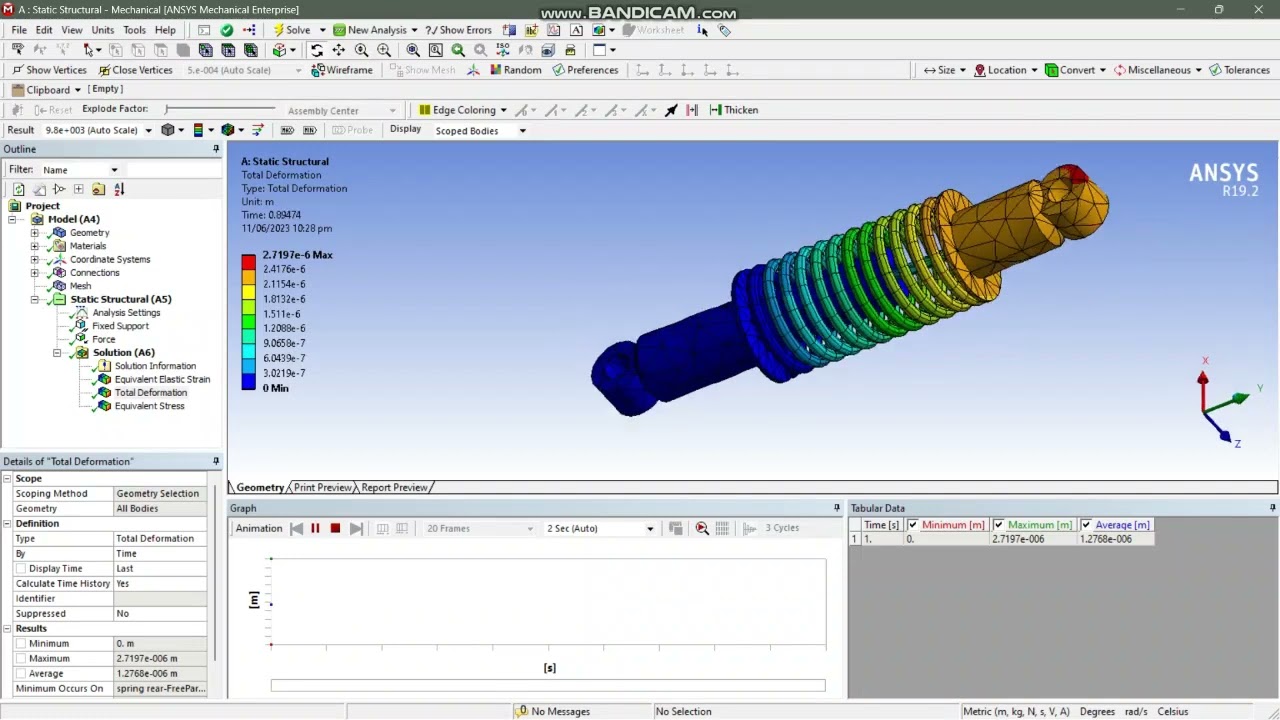The image size is (1280, 720).
Task: Click the previous frame animation button
Action: (x=296, y=528)
